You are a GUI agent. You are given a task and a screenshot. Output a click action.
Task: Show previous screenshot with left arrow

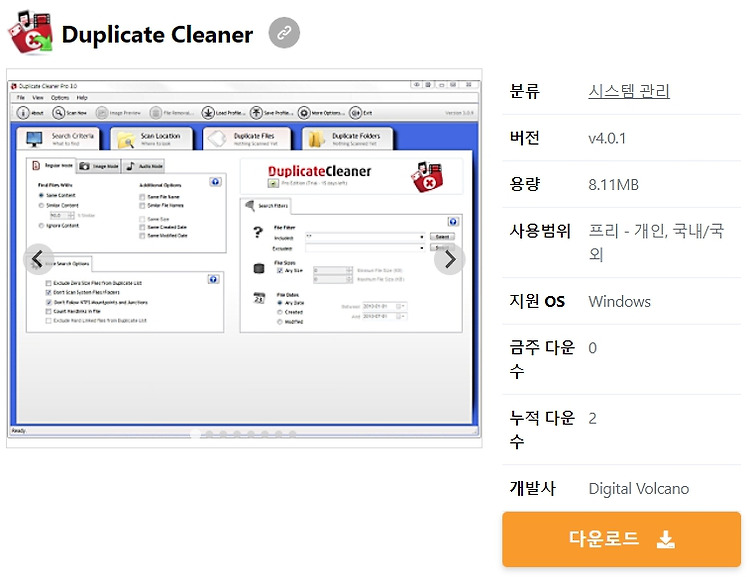(x=38, y=259)
